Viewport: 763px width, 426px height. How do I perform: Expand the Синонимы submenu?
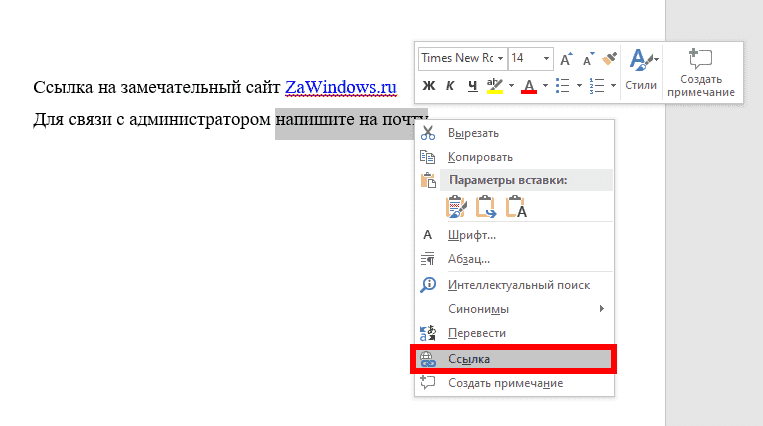coord(515,309)
